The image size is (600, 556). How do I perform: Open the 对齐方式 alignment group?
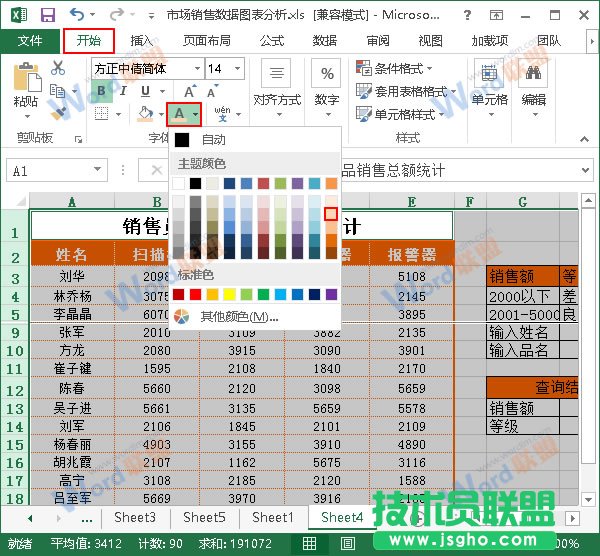click(277, 89)
